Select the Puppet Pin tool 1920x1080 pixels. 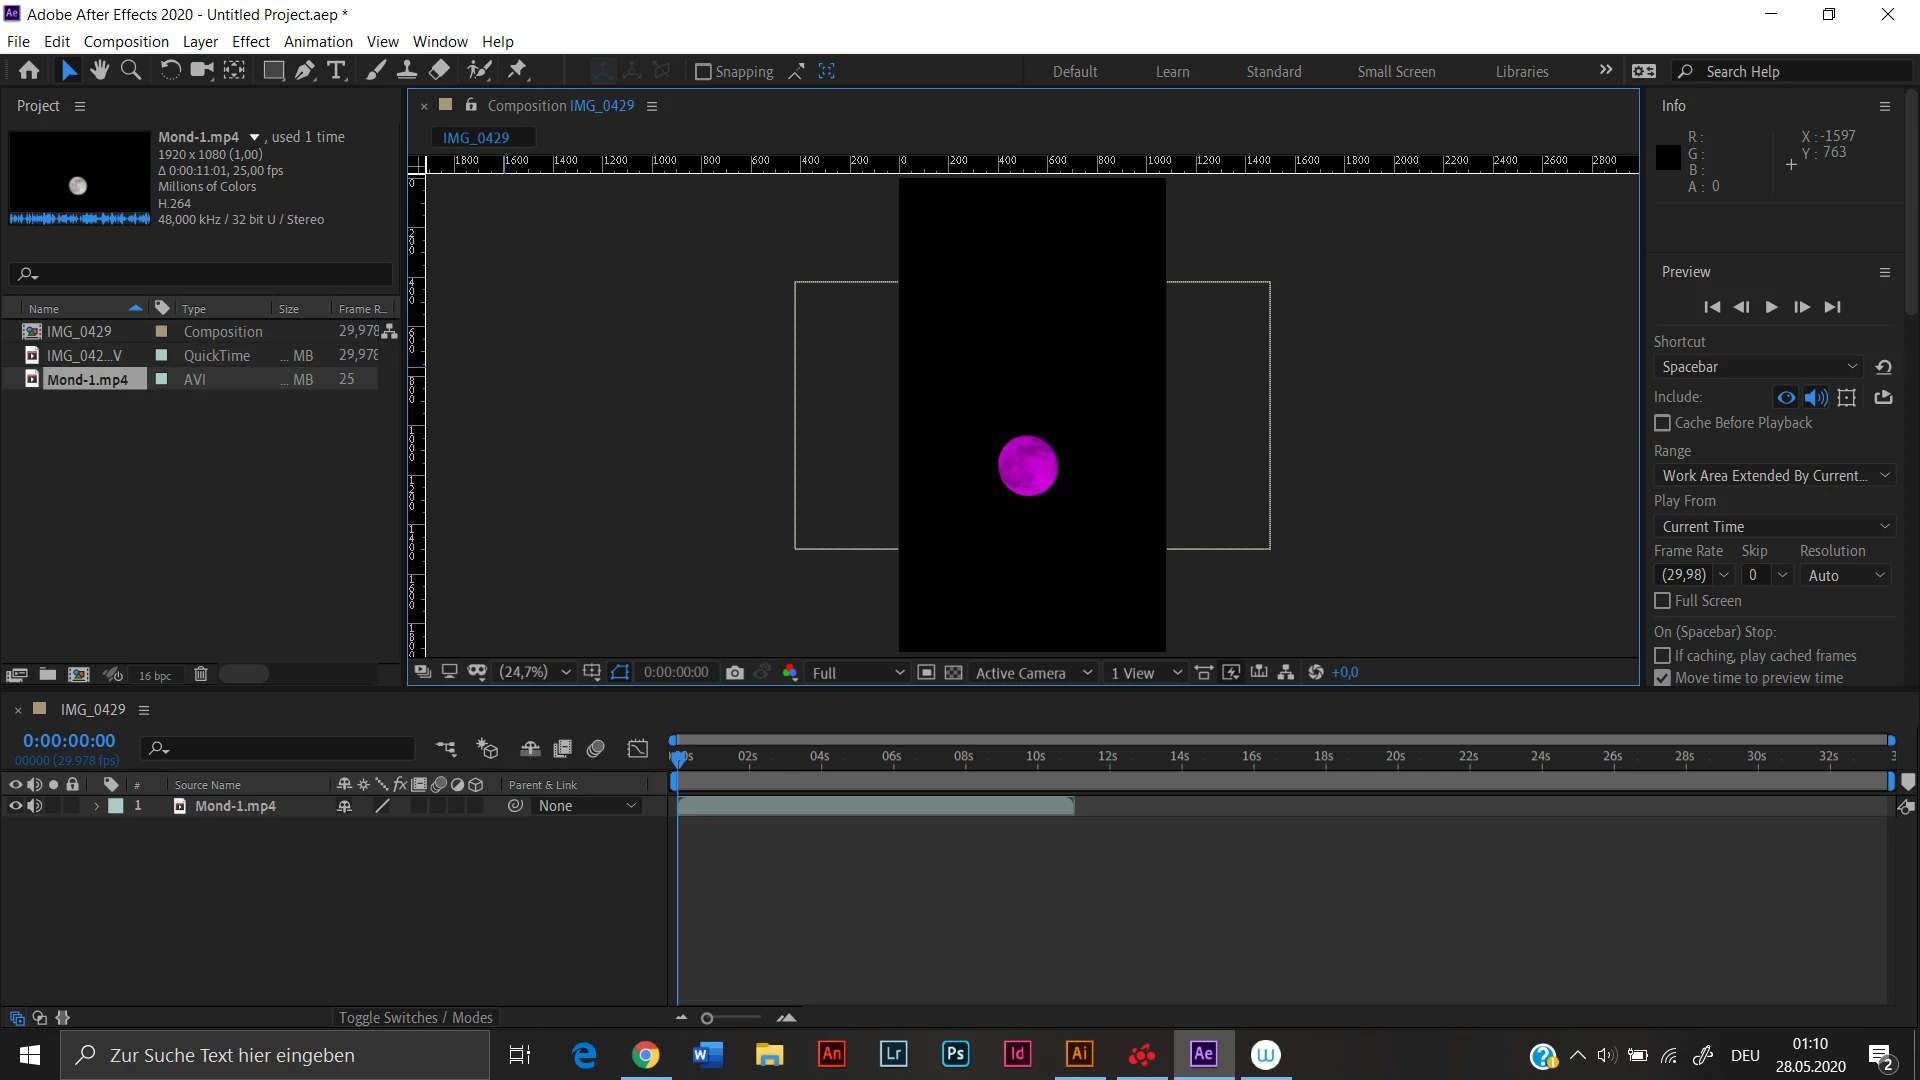[x=517, y=70]
